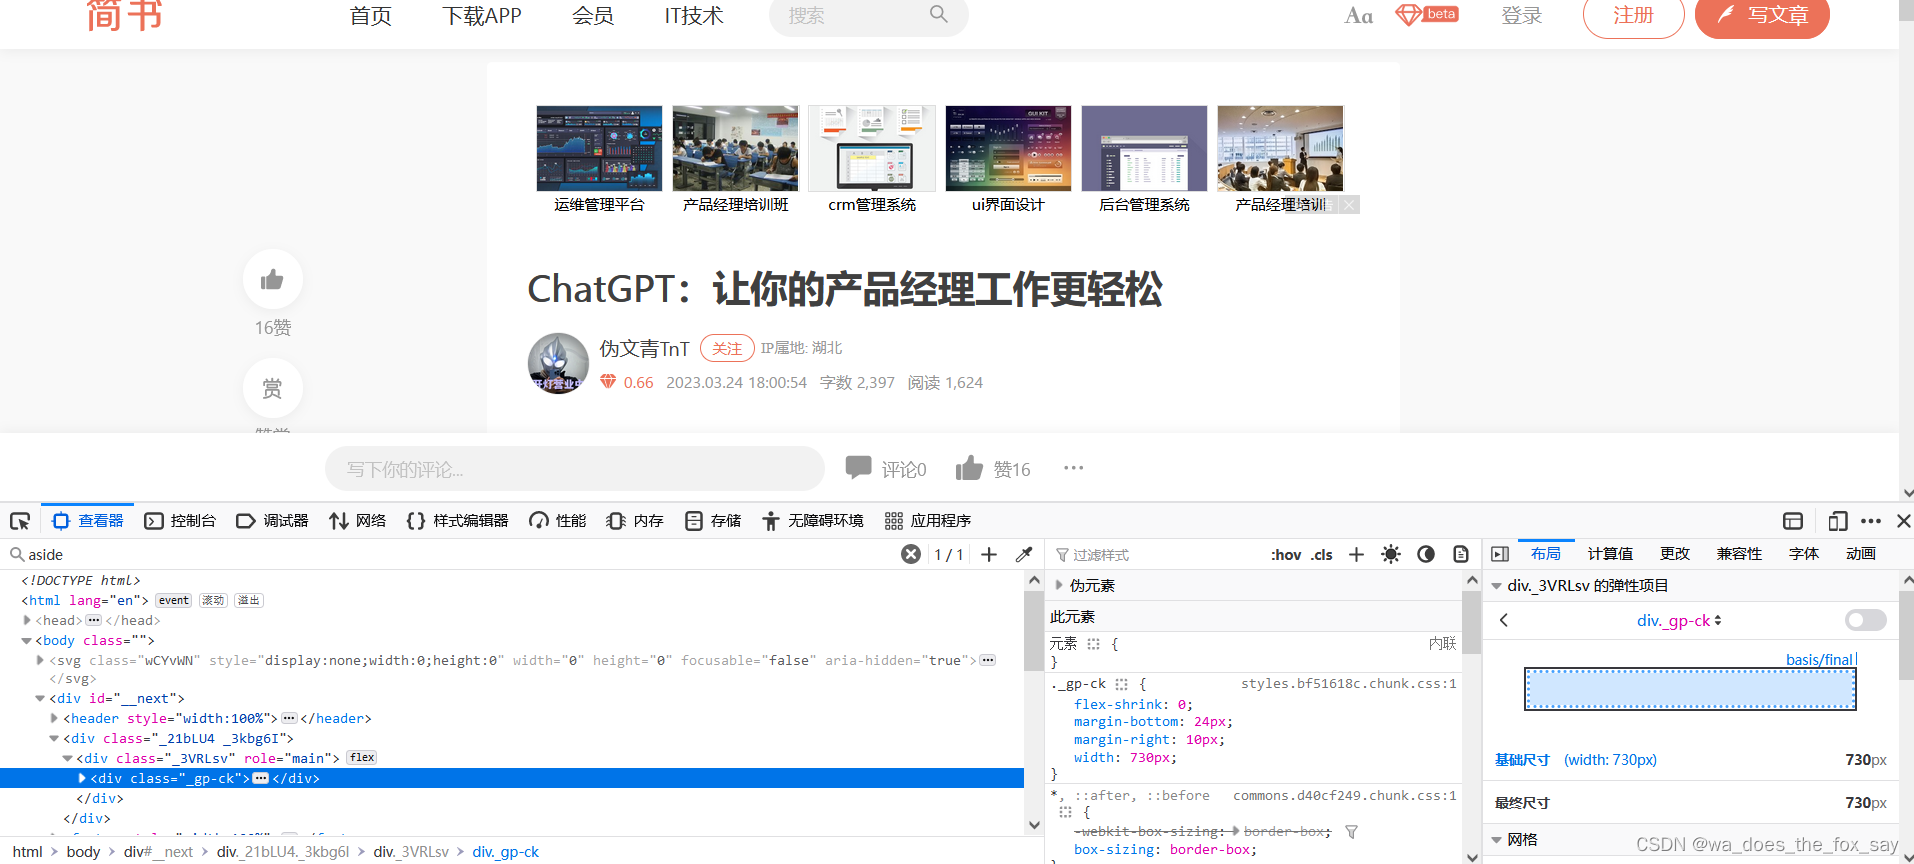The width and height of the screenshot is (1914, 864).
Task: Open the 字体 fonts tab
Action: (1803, 554)
